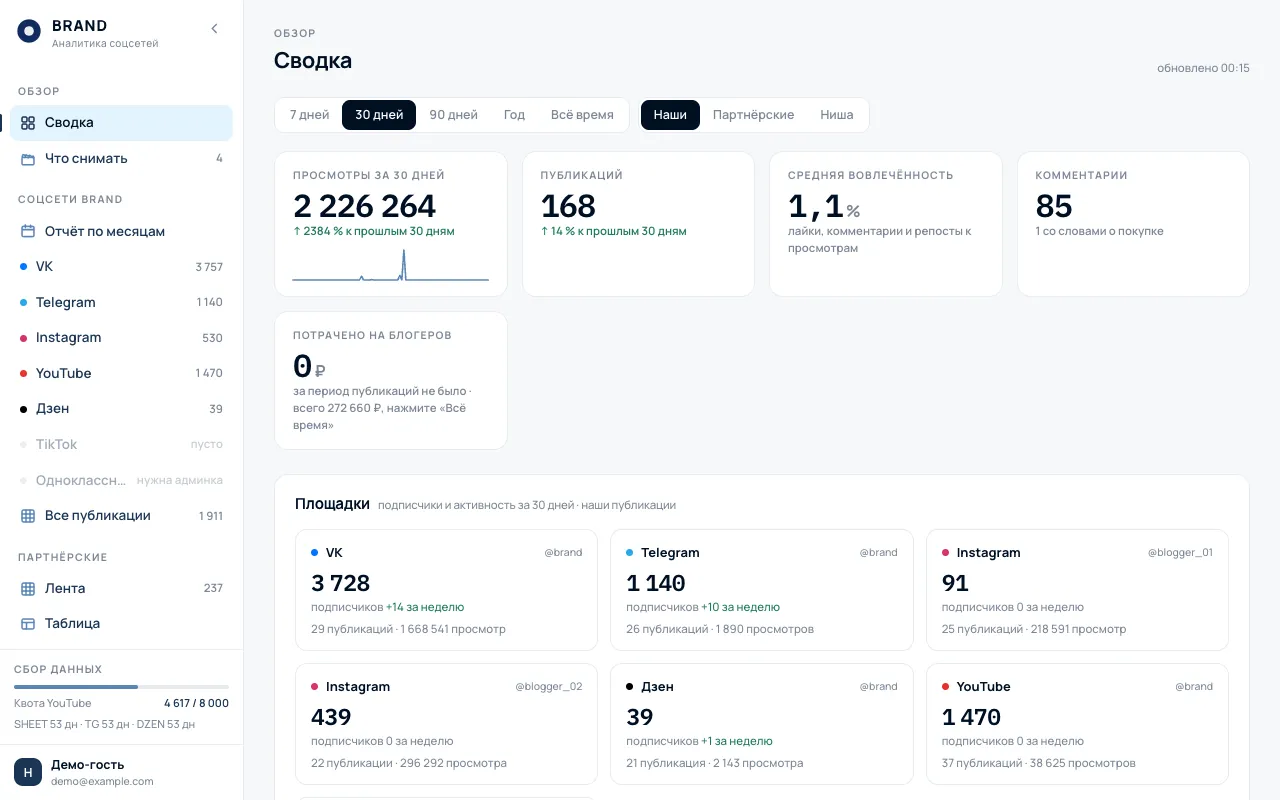Click the Потрачено на блогеров card
Screen dimensions: 1280x800
[391, 381]
